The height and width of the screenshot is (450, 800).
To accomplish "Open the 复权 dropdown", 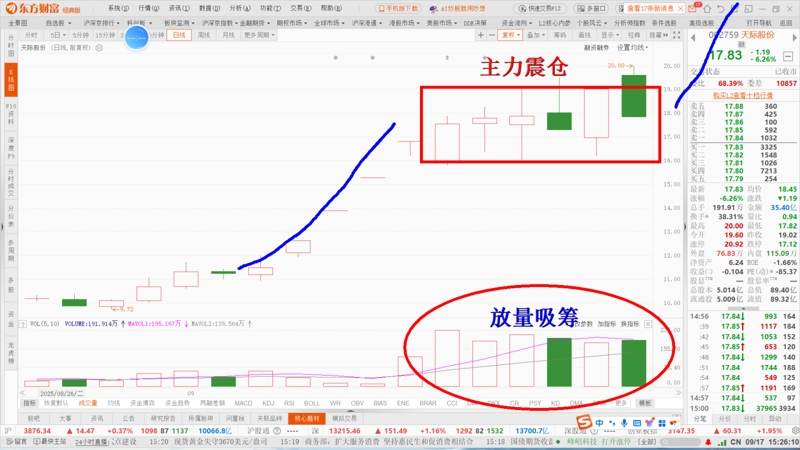I will (x=510, y=35).
